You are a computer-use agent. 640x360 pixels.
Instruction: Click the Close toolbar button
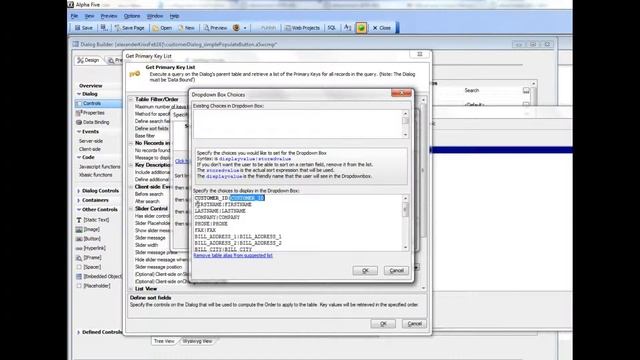(x=382, y=28)
